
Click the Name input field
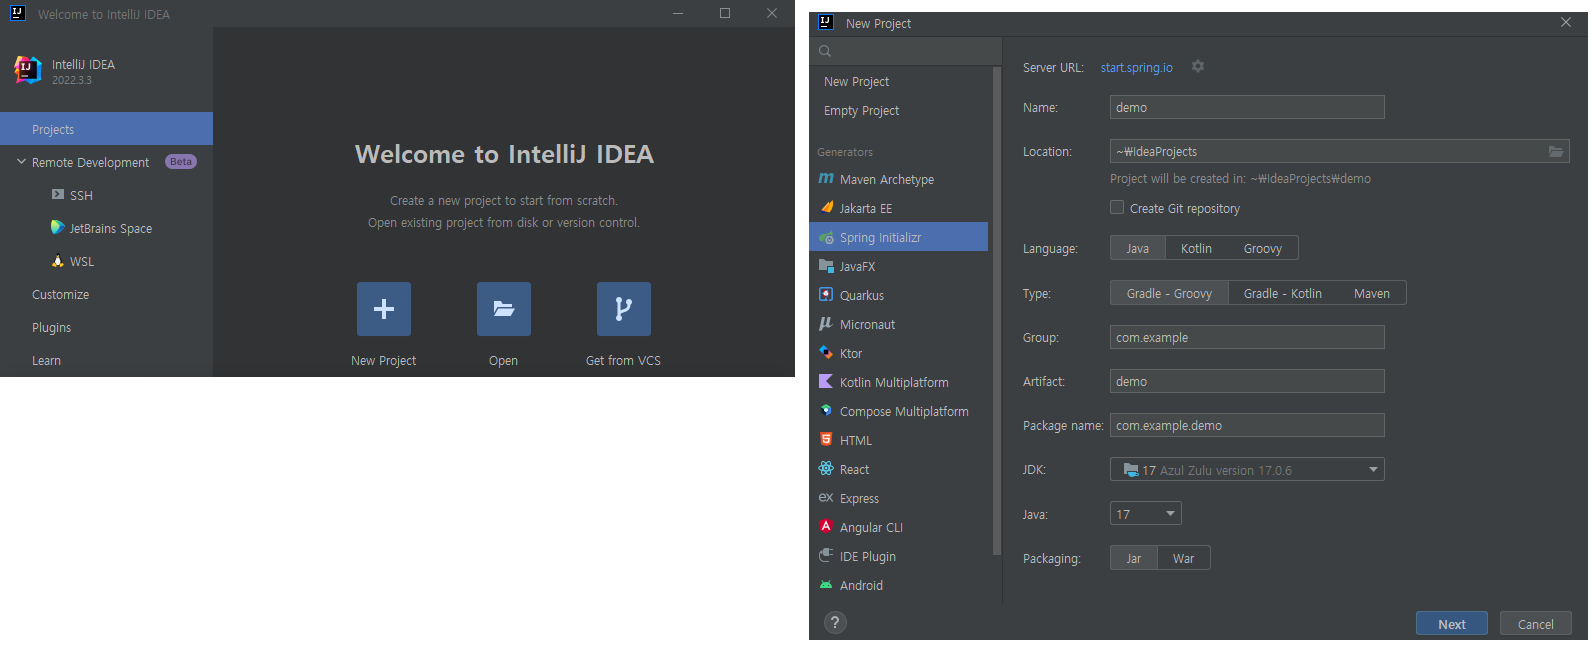(1247, 107)
